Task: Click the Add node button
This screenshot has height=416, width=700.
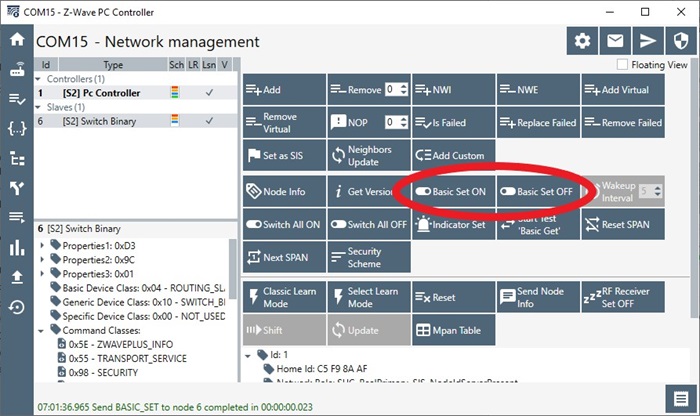Action: pos(284,90)
